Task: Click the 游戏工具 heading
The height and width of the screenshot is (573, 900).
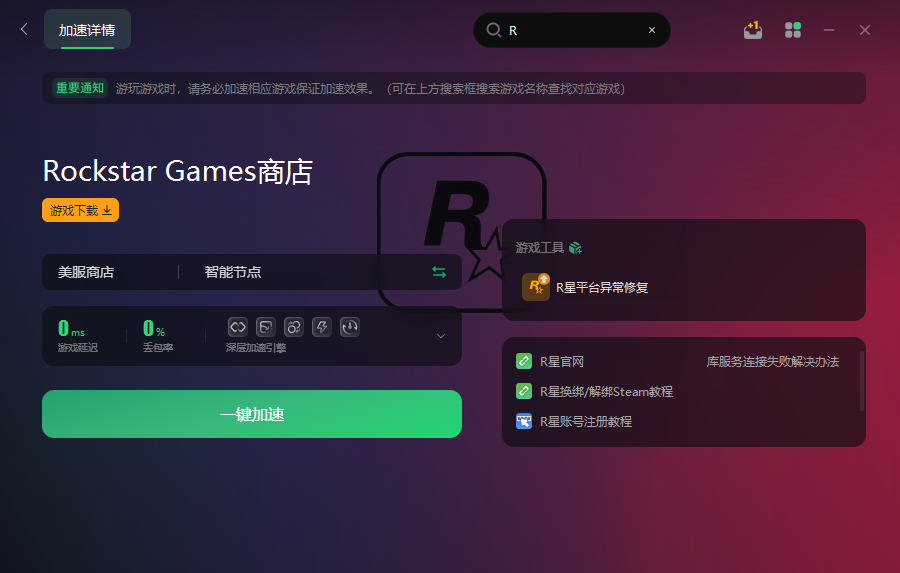Action: click(x=540, y=247)
